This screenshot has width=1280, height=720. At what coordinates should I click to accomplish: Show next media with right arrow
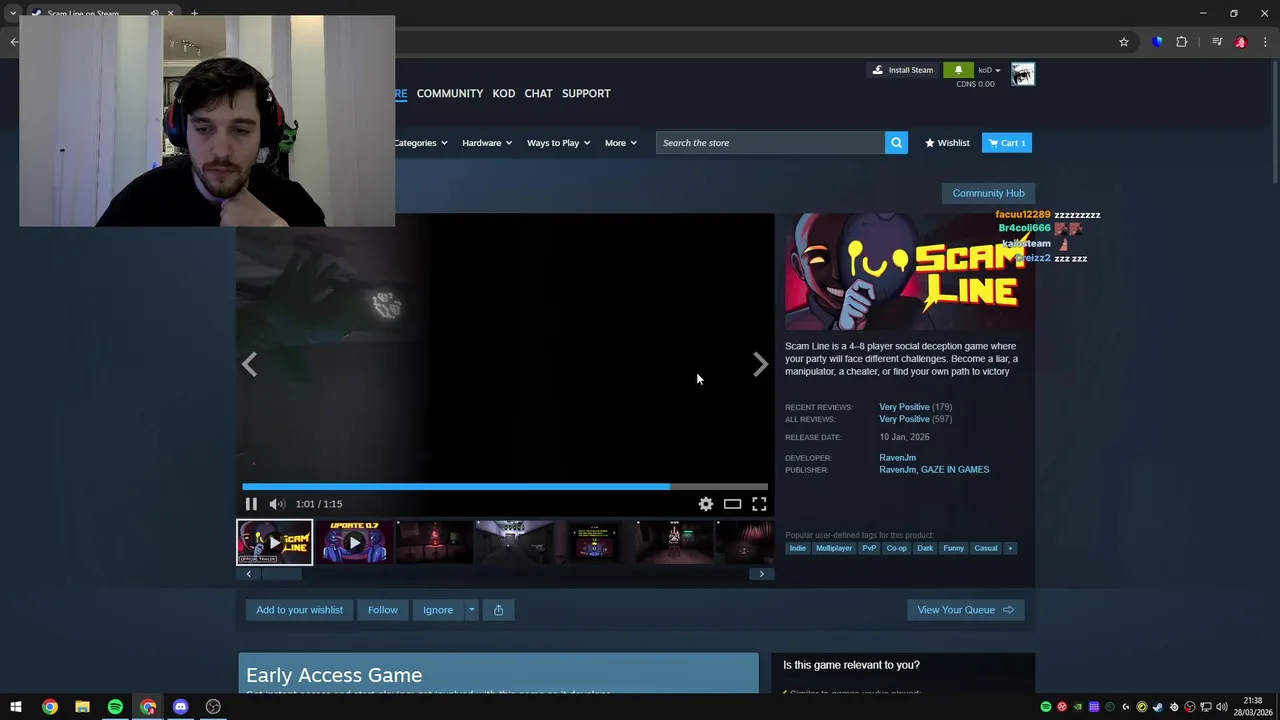click(x=760, y=365)
